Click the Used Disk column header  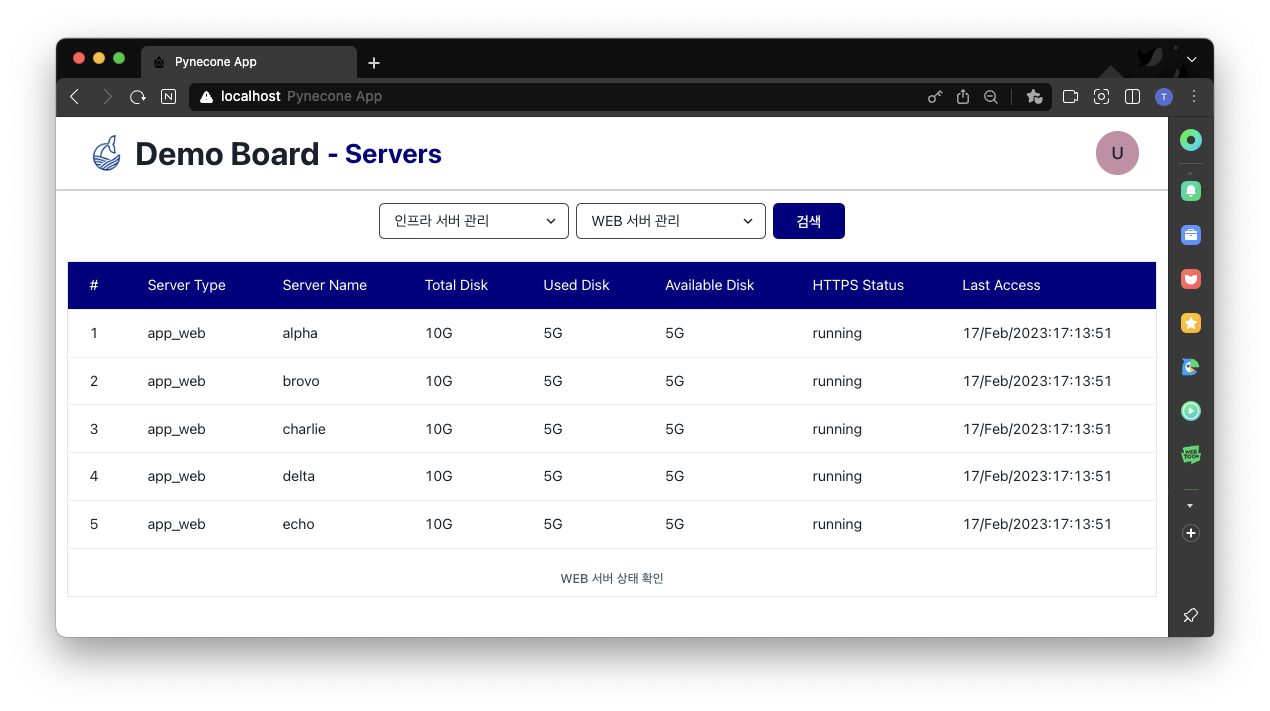pos(576,285)
